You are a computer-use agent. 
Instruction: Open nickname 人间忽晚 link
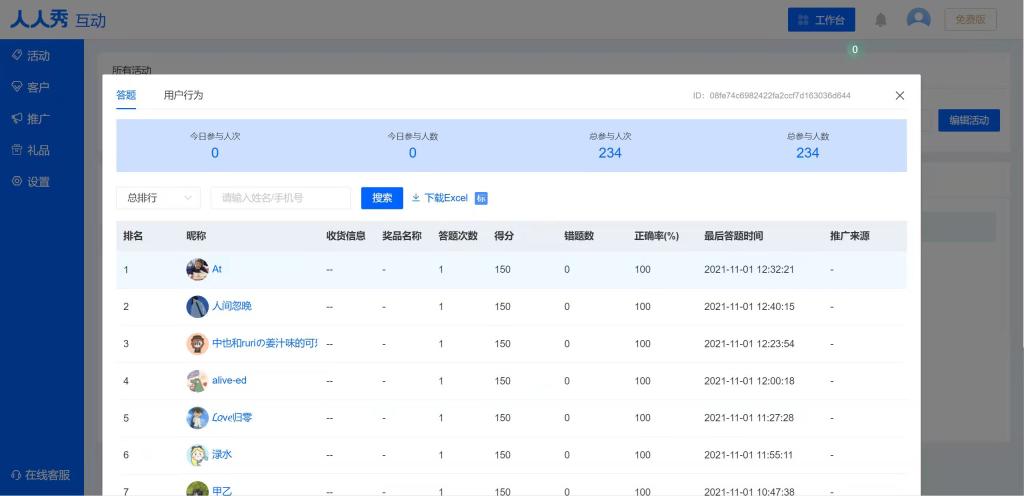[232, 305]
